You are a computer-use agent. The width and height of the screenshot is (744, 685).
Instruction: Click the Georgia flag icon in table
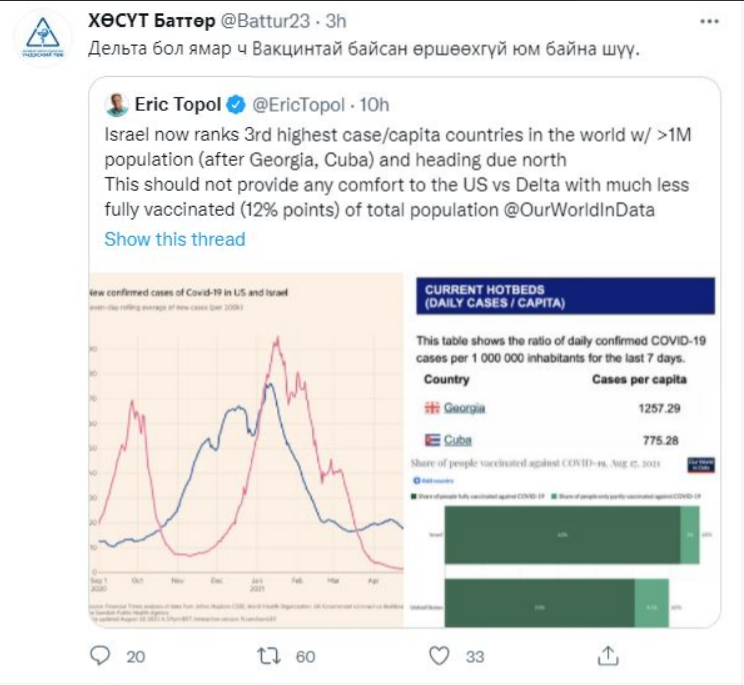tap(432, 408)
